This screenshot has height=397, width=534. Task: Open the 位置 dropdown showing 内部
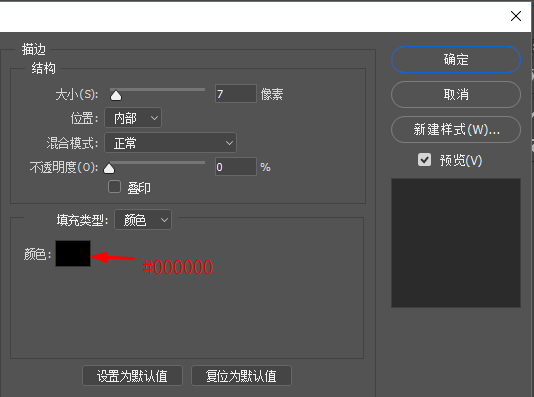coord(133,118)
